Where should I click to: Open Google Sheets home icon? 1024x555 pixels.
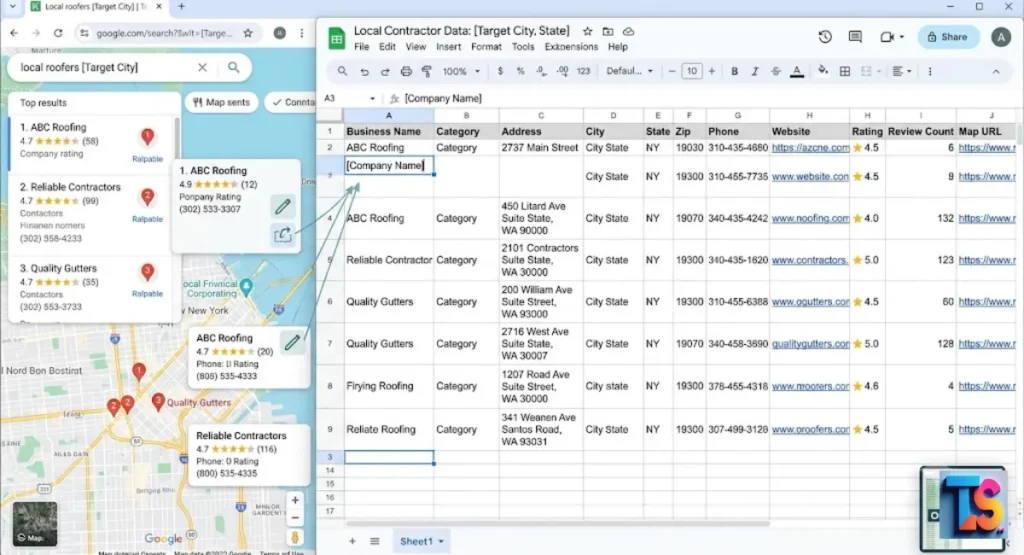[x=336, y=39]
